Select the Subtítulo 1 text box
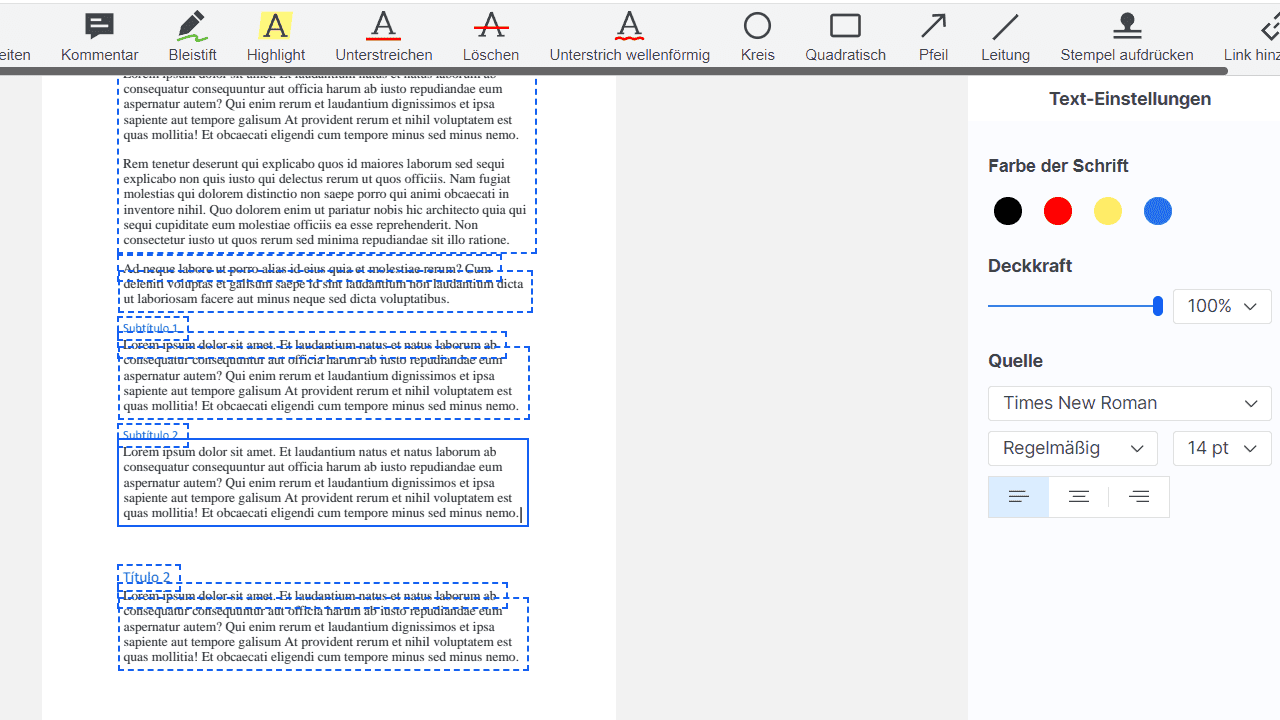This screenshot has height=720, width=1280. point(152,328)
